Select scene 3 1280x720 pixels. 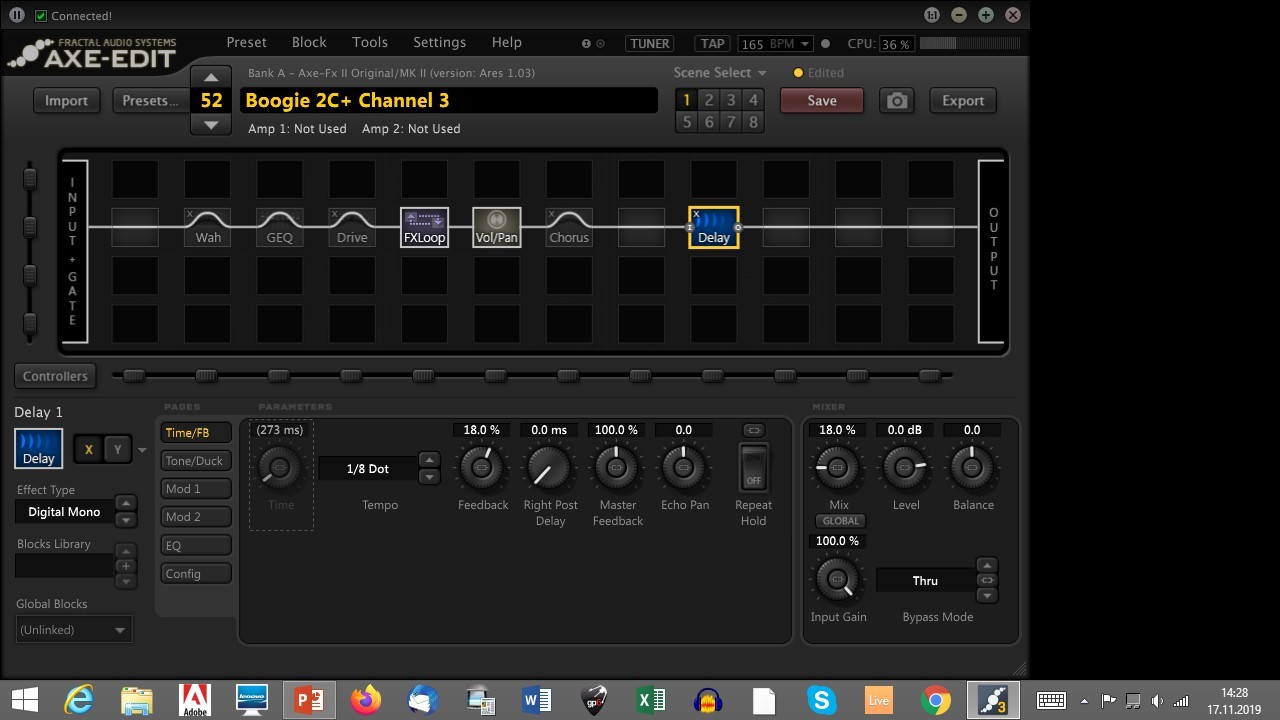tap(731, 100)
